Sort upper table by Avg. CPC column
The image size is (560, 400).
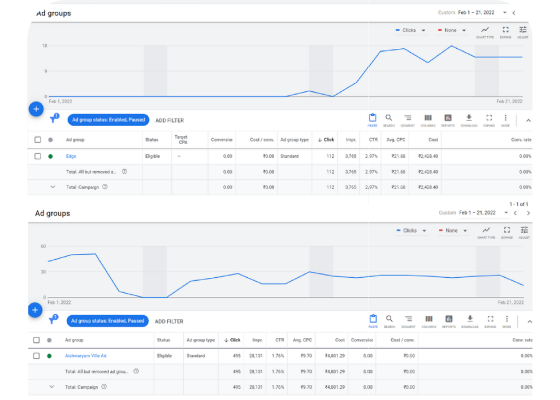[x=396, y=140]
